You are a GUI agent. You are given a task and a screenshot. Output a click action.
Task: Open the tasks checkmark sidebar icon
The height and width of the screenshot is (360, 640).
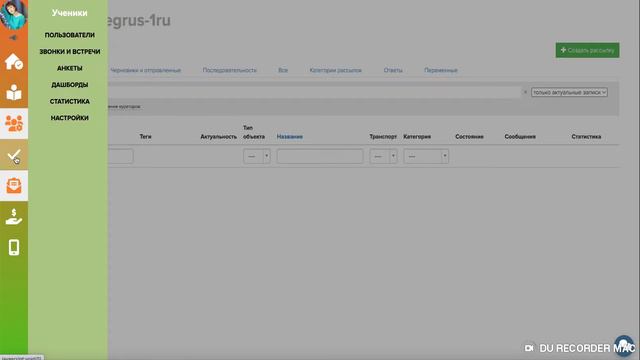pyautogui.click(x=14, y=155)
